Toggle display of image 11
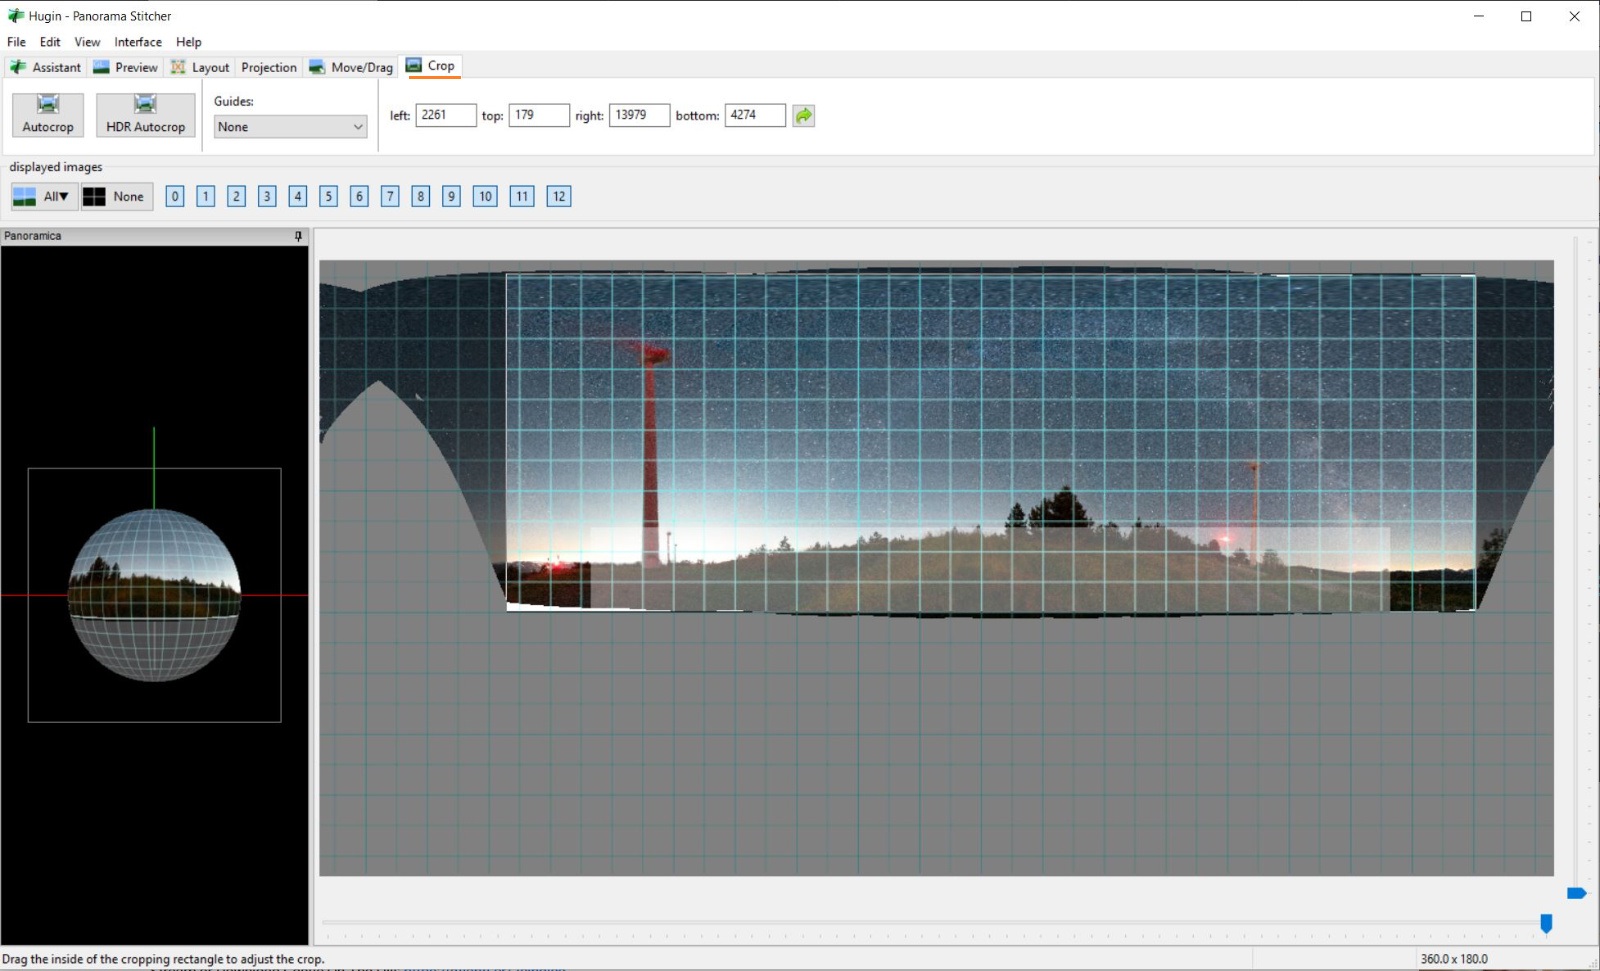 (x=522, y=197)
